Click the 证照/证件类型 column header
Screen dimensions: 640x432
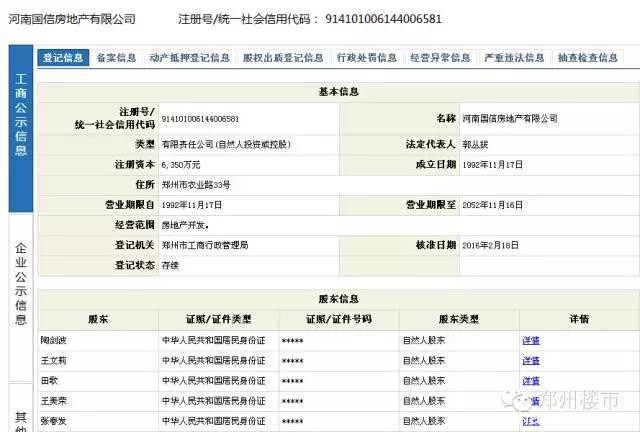click(218, 319)
